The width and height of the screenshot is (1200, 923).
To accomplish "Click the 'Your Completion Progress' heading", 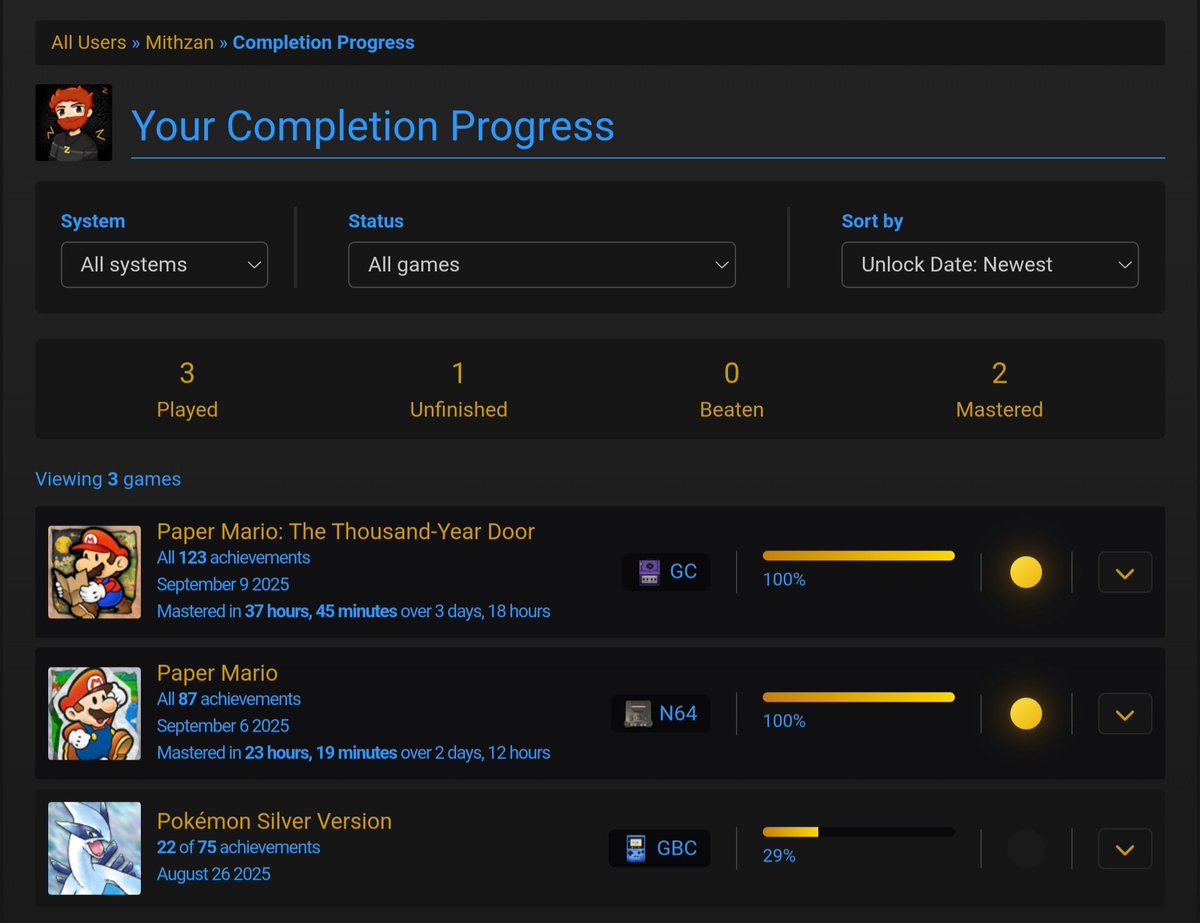I will 373,126.
